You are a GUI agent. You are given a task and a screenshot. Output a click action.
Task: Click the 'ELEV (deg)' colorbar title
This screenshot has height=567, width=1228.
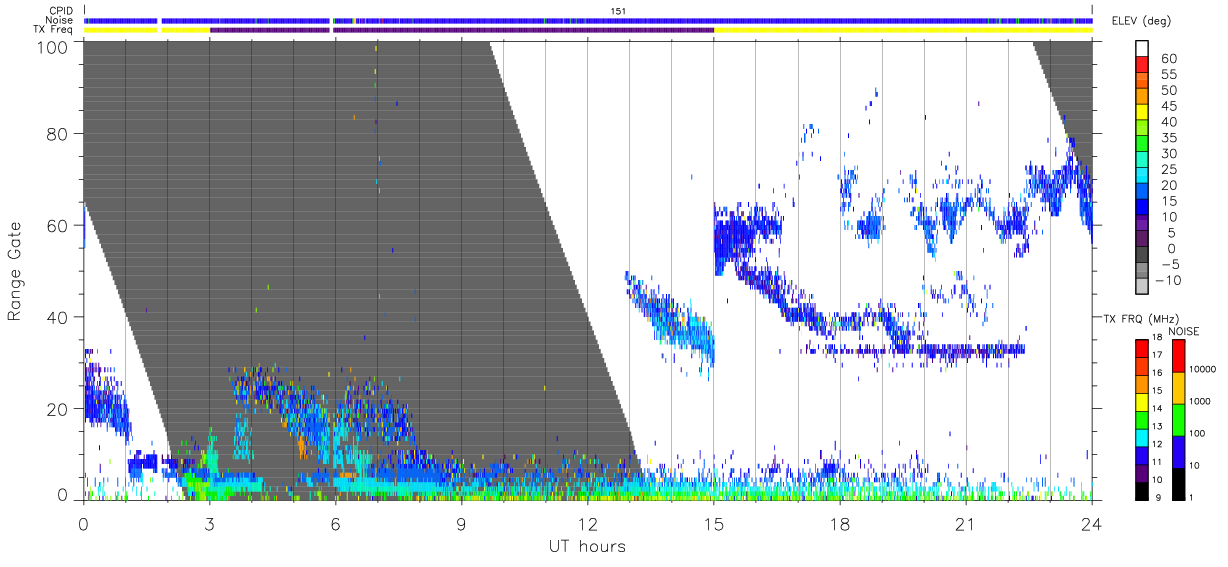1142,21
